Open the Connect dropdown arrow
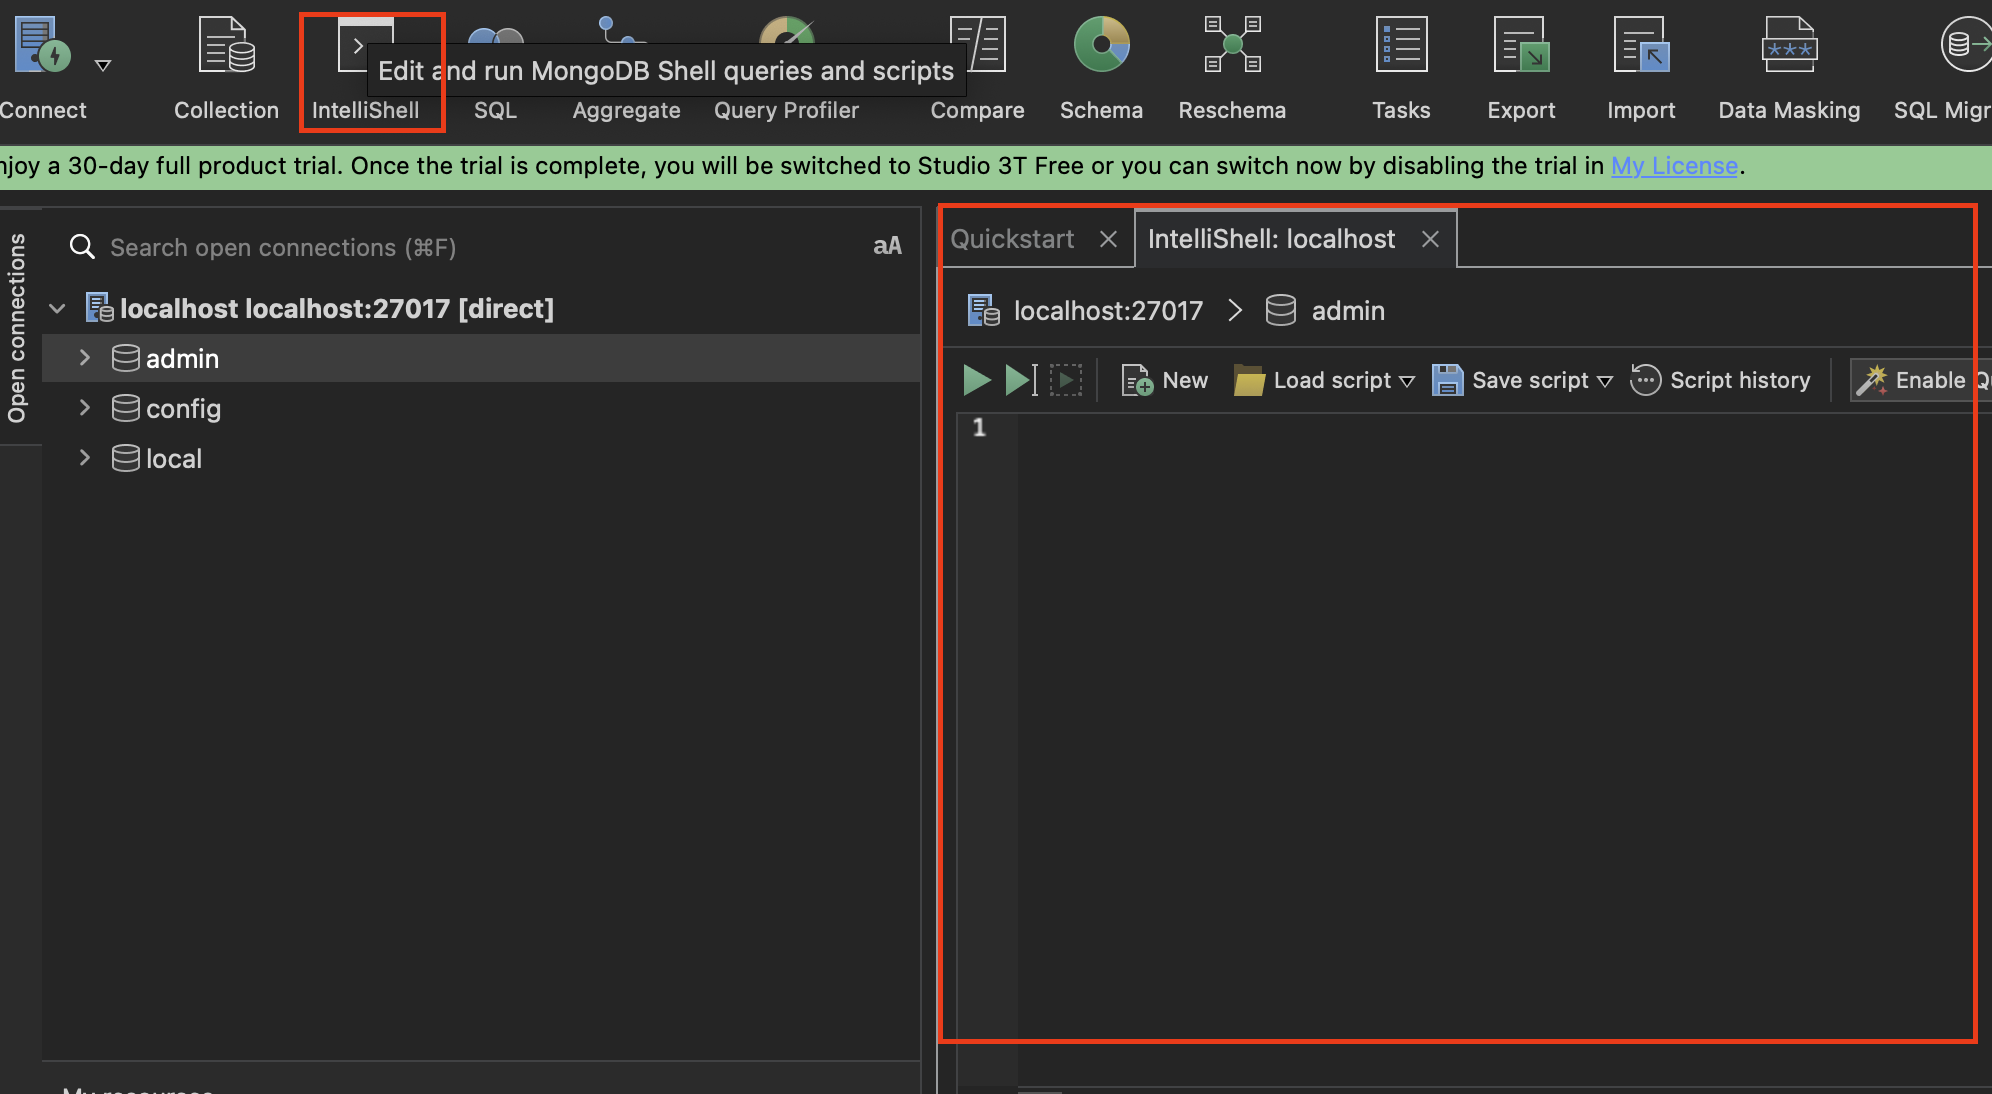 click(102, 65)
